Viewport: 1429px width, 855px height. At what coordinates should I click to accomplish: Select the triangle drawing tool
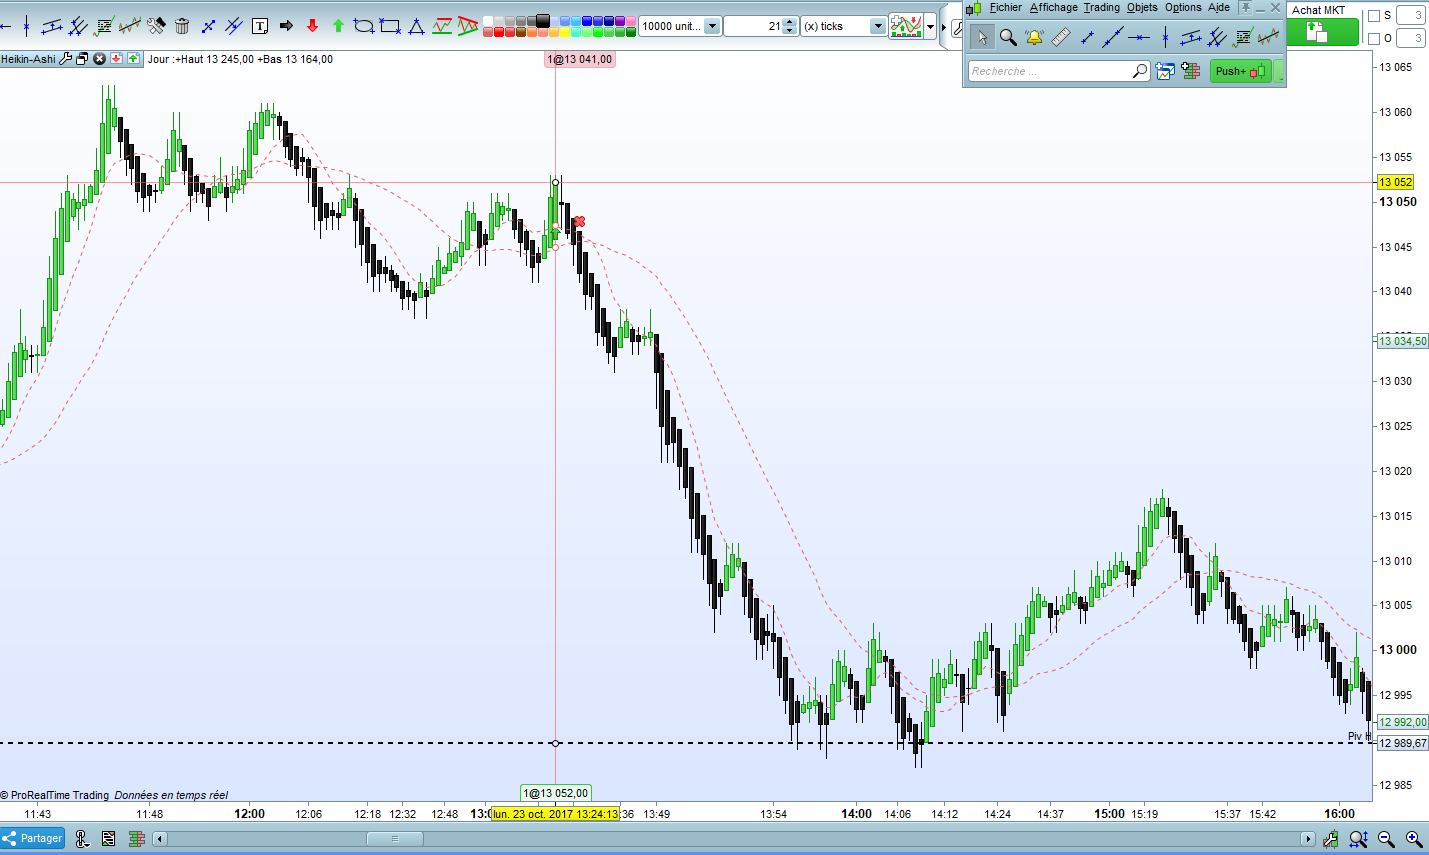(416, 26)
